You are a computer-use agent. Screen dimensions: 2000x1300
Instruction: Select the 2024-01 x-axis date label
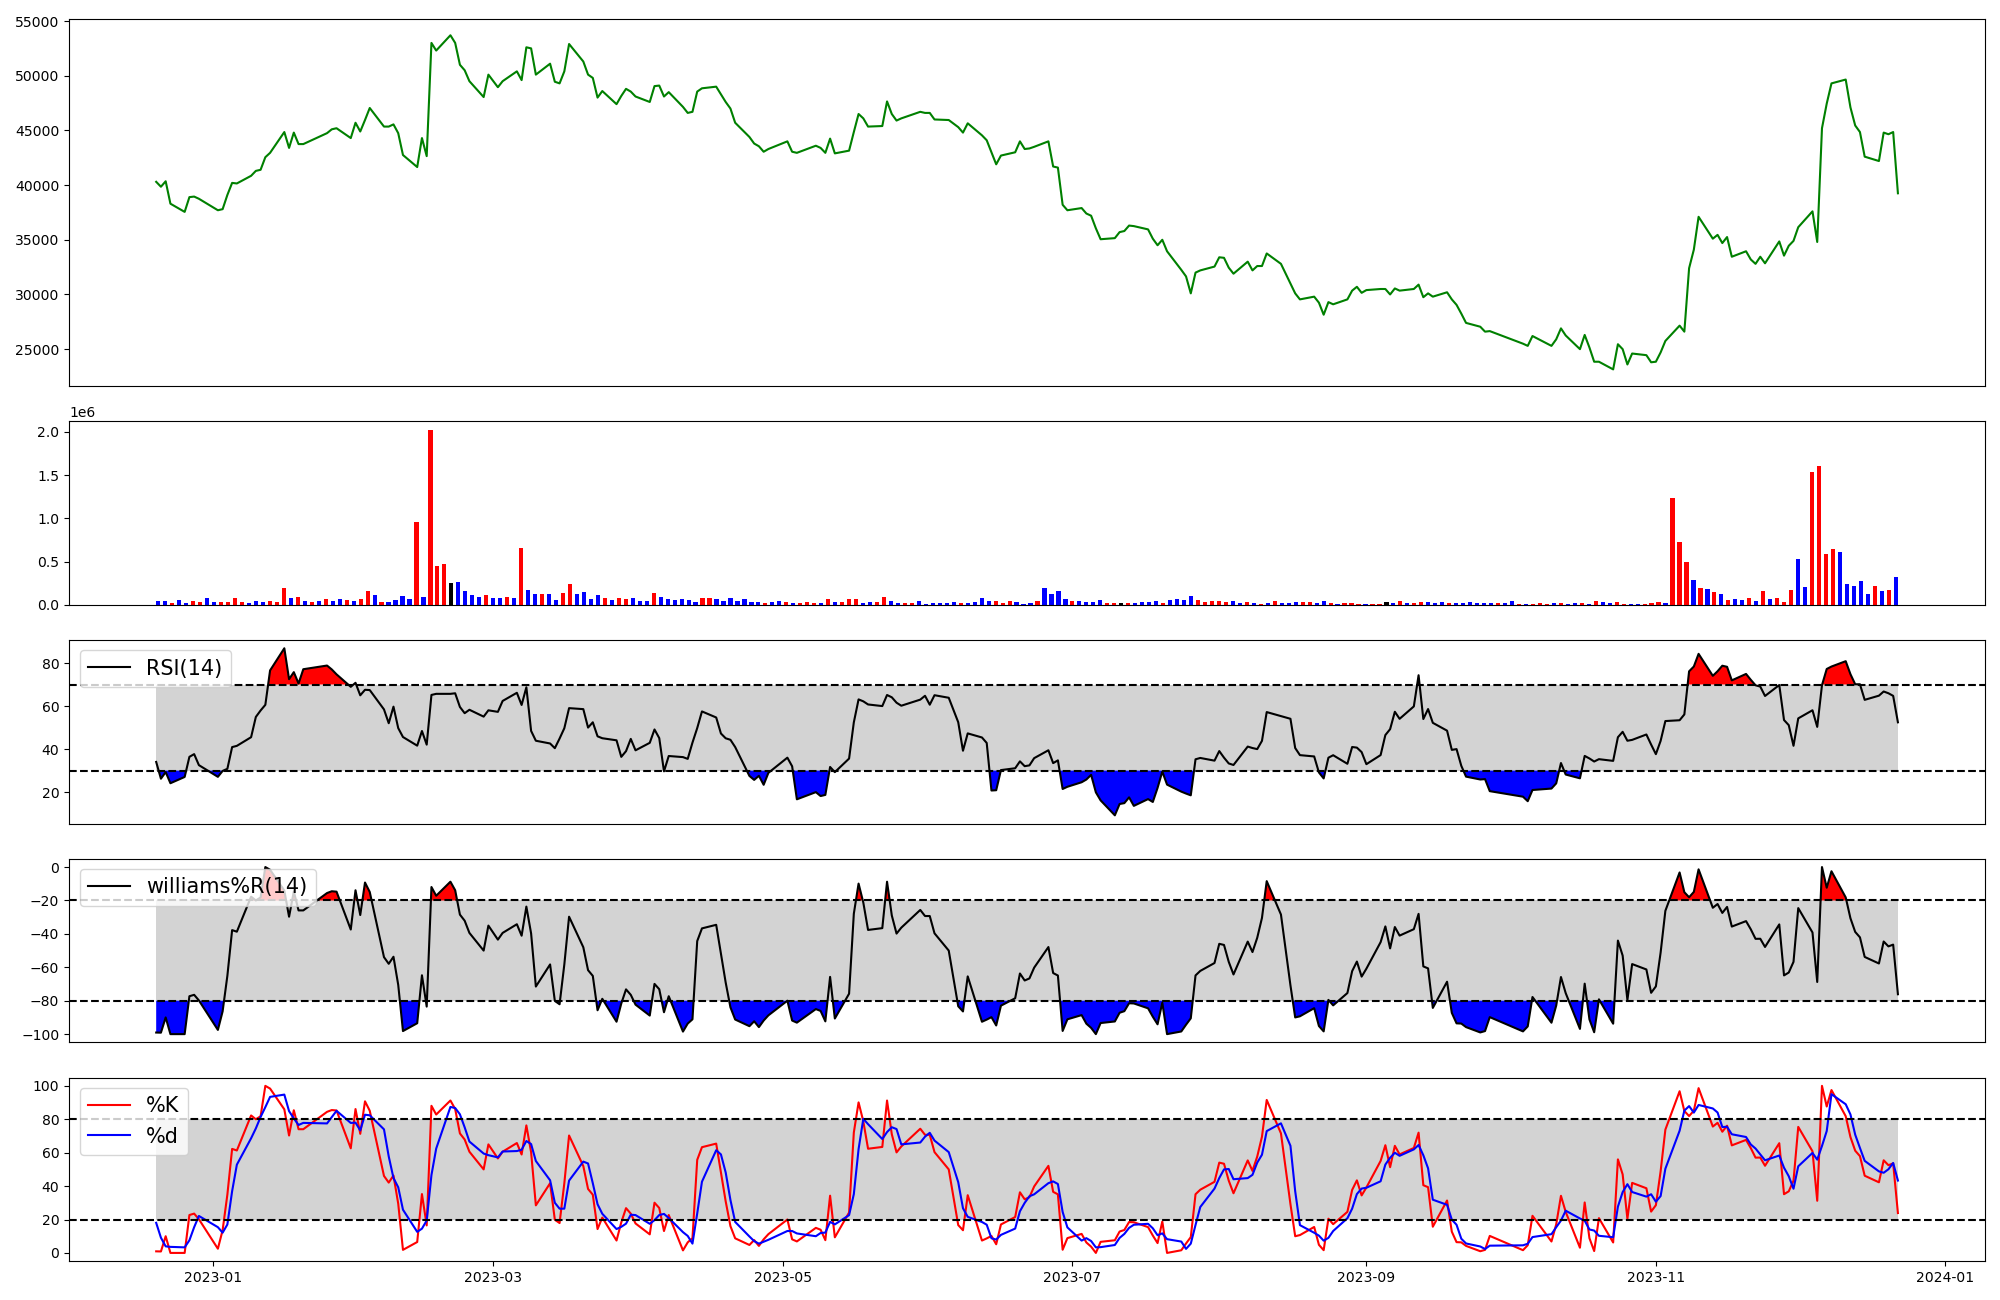[1945, 1277]
